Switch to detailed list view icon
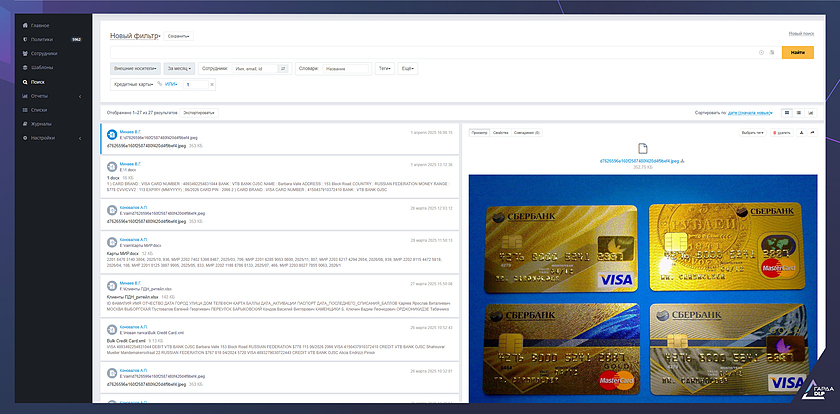The height and width of the screenshot is (414, 840). coord(786,113)
